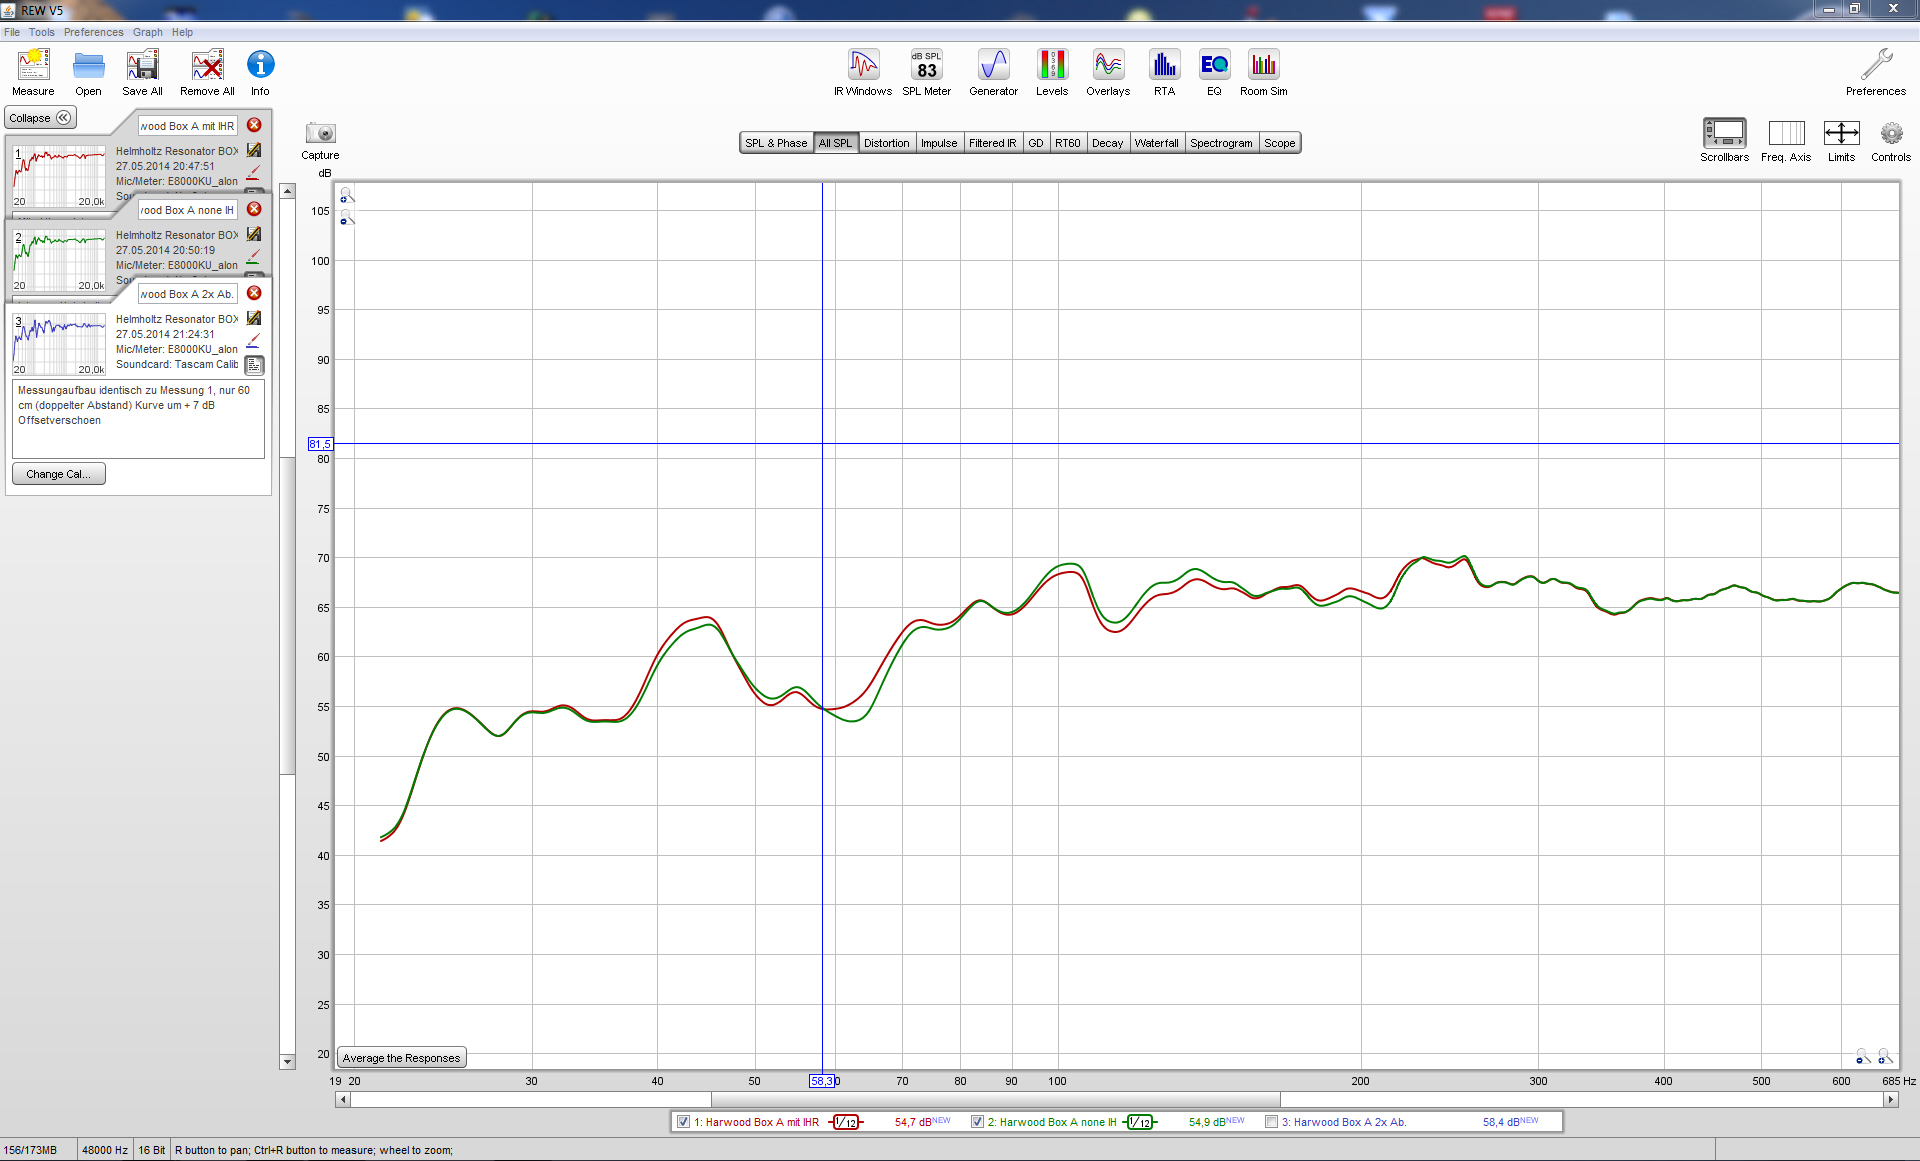This screenshot has height=1161, width=1920.
Task: Toggle 1/12 smoothing indicator on trace 1
Action: tap(846, 1122)
